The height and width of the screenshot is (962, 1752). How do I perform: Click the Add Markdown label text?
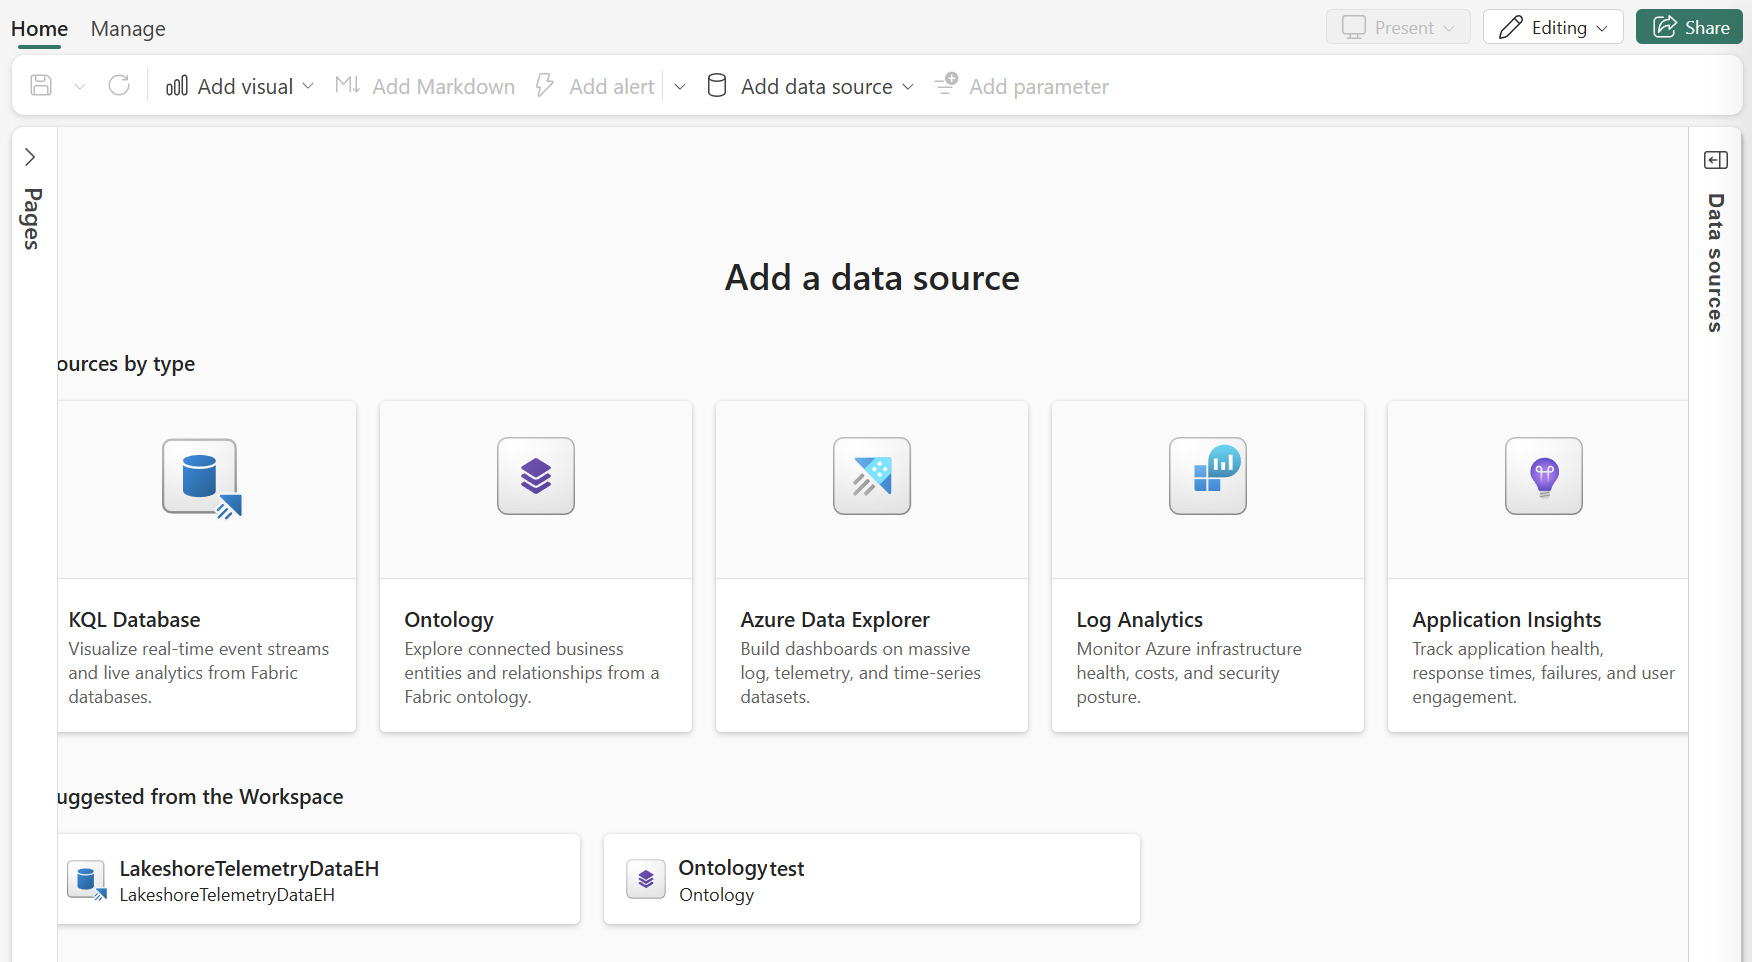click(444, 87)
